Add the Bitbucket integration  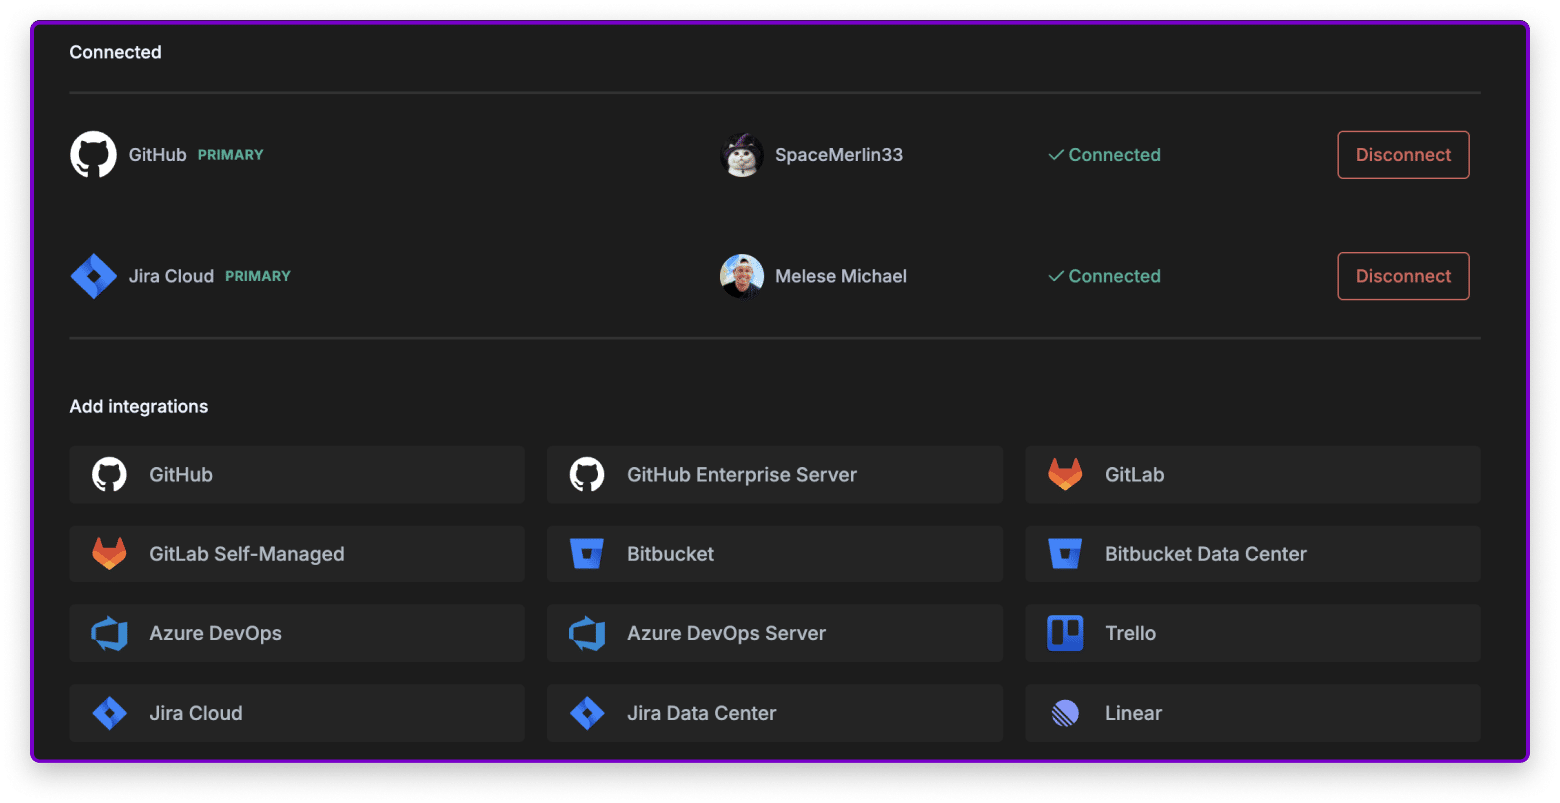click(775, 554)
